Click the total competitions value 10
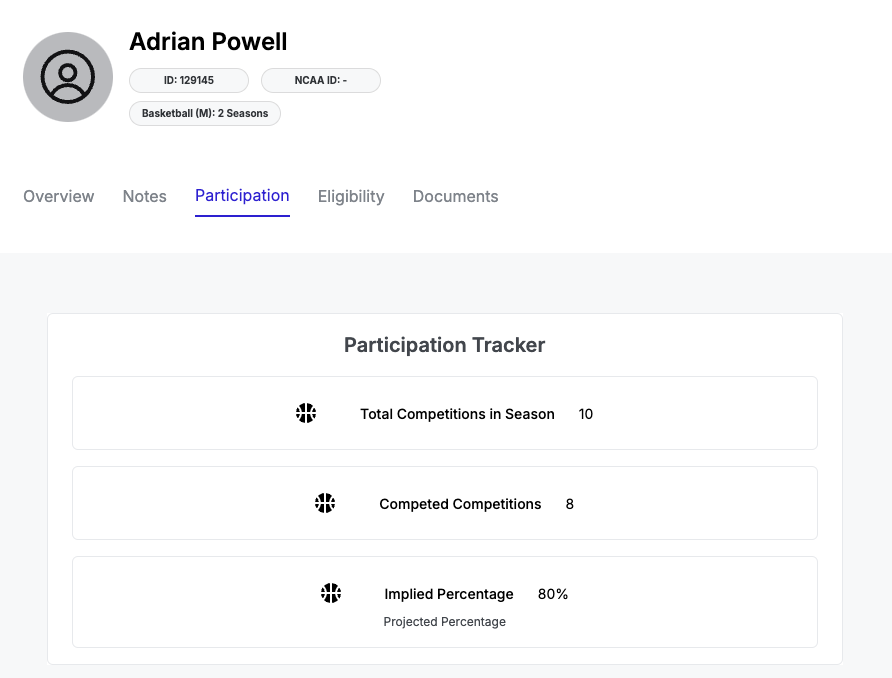The height and width of the screenshot is (678, 892). 586,414
